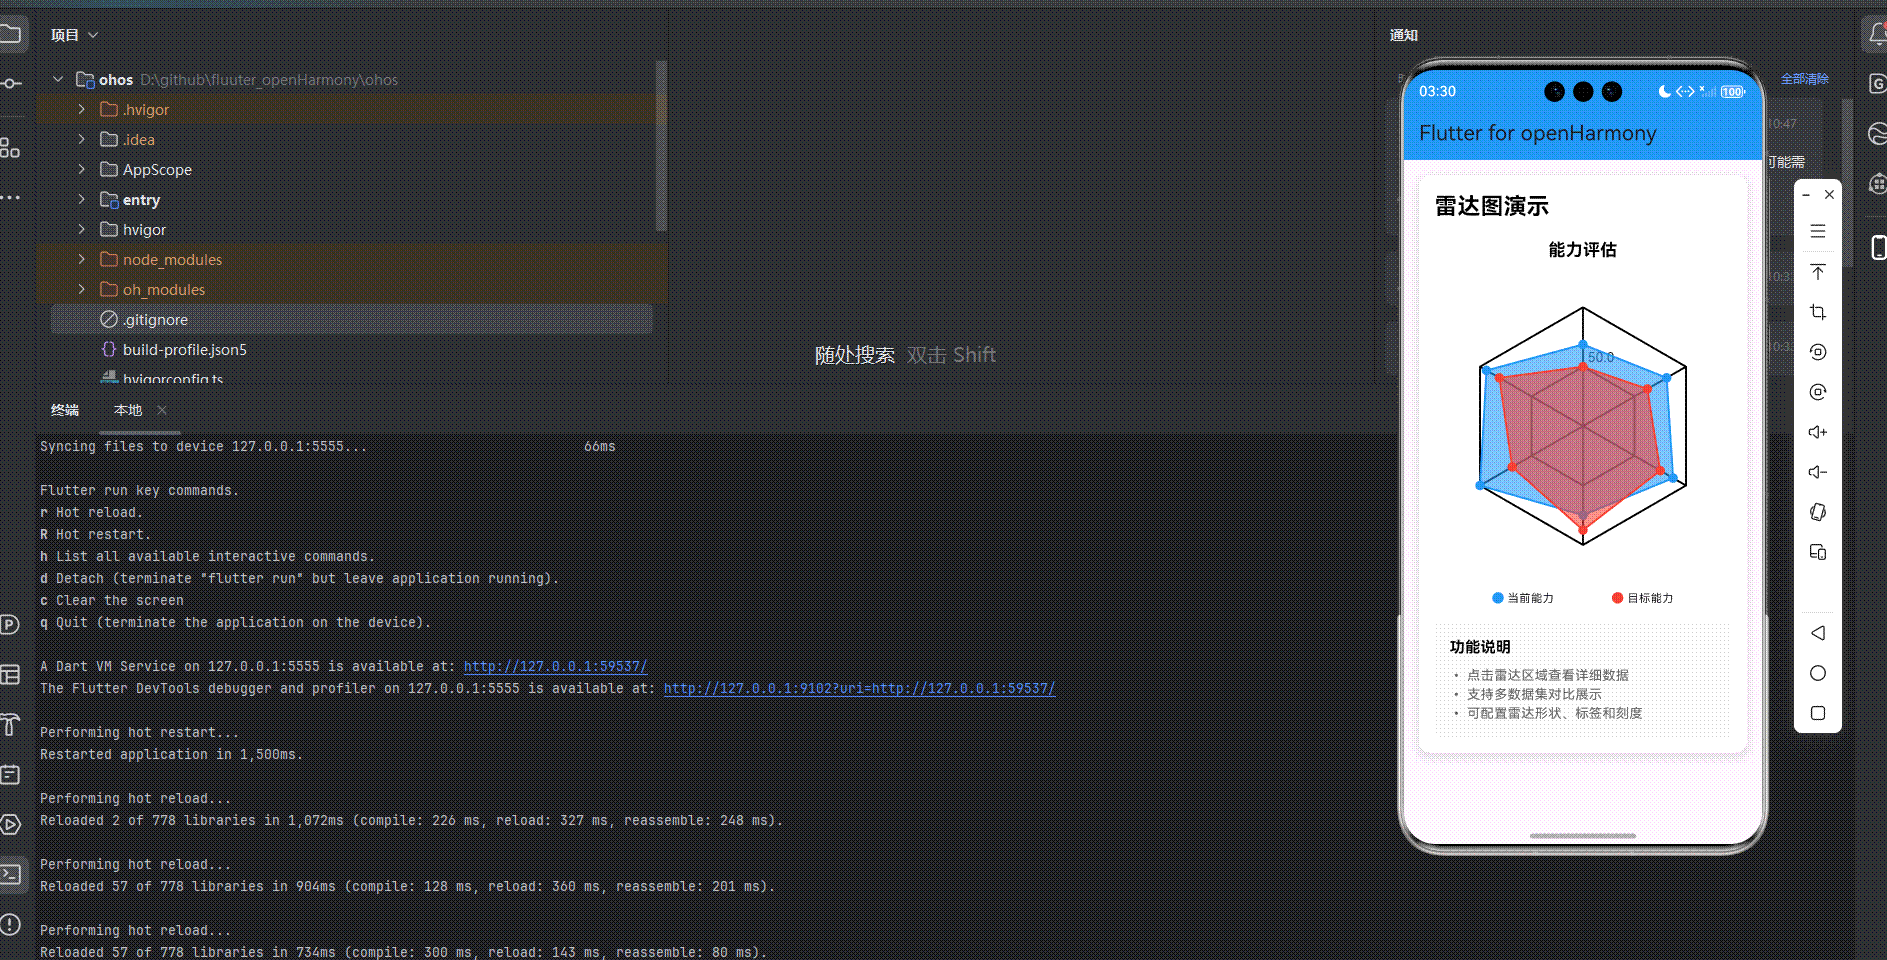Click emulator bottom navigation gesture bar
This screenshot has height=960, width=1887.
point(1583,835)
